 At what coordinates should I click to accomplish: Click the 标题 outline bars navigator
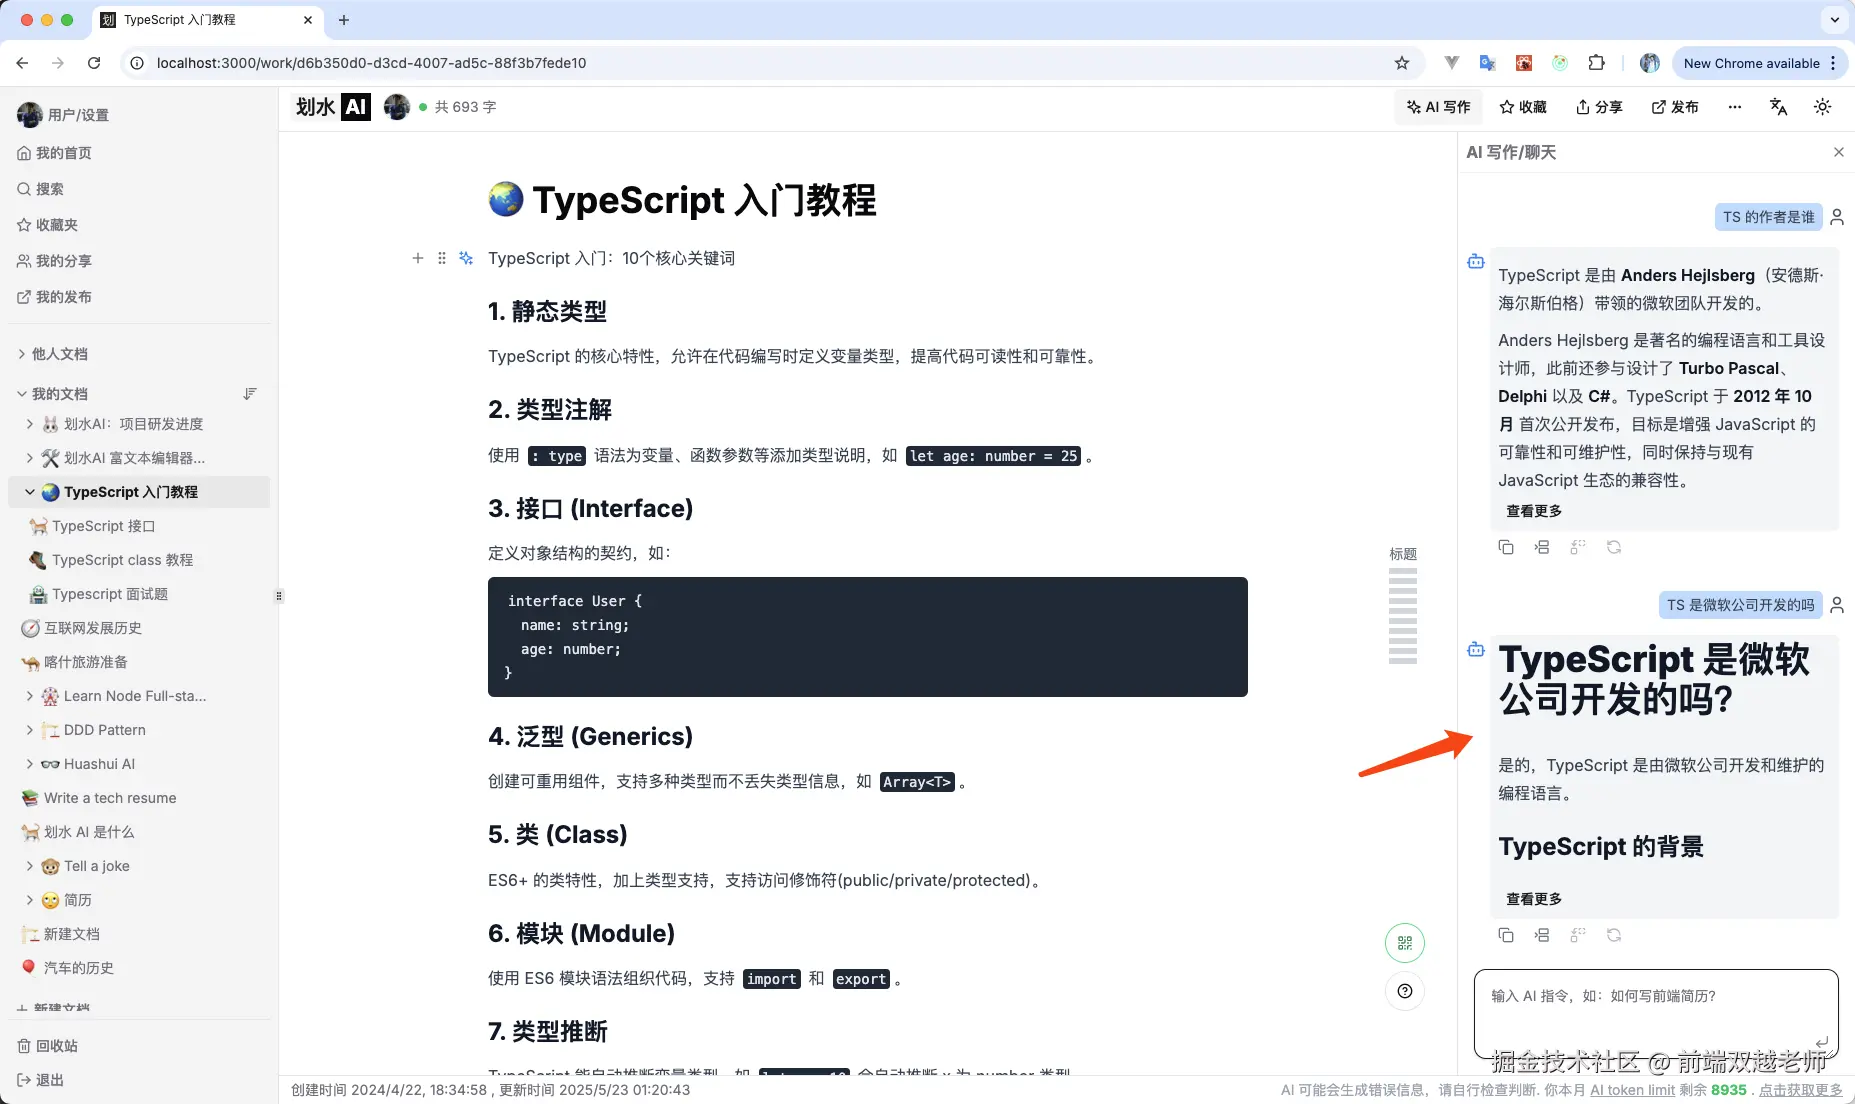[1403, 616]
